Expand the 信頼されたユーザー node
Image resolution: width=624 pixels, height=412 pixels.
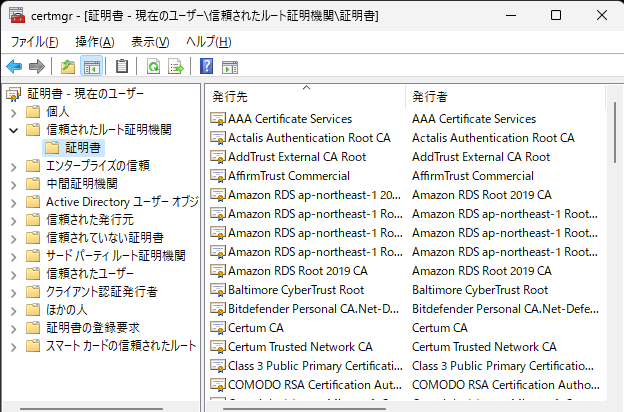pyautogui.click(x=14, y=275)
